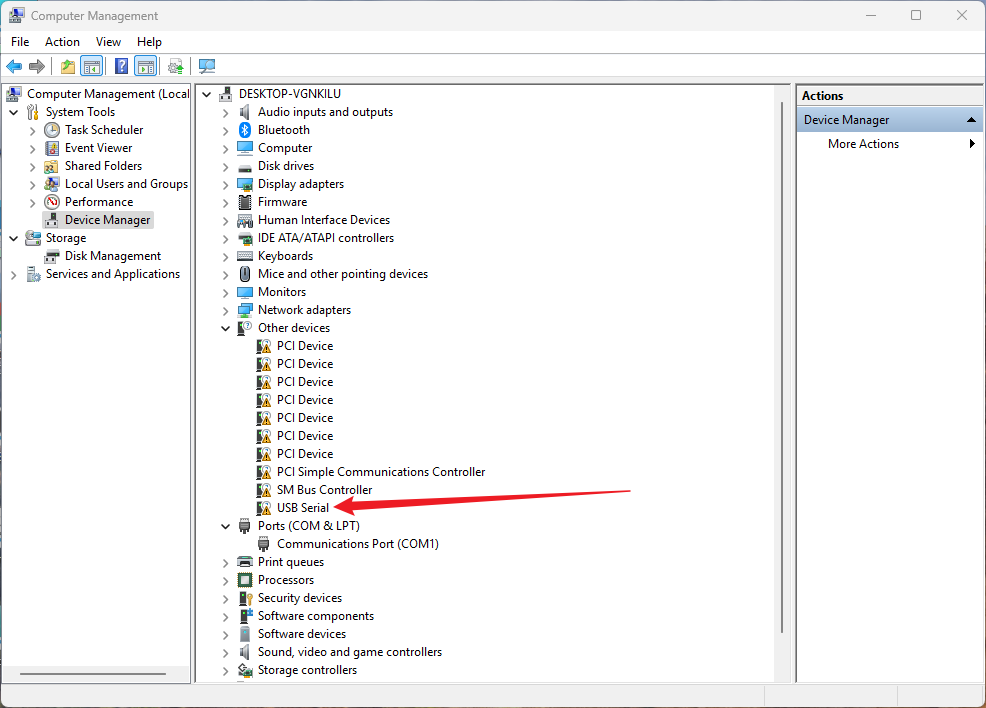Click the Forward arrow toolbar icon
Screen dimensions: 986x708
[x=37, y=66]
